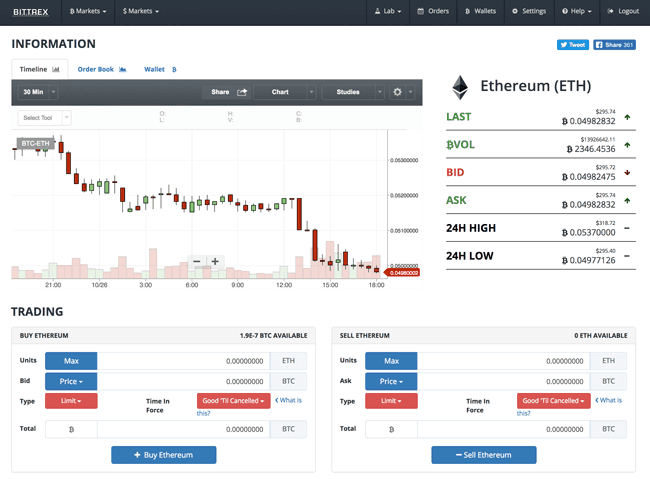Screen dimensions: 650x479
Task: Click the red current price marker on chart
Action: [402, 273]
